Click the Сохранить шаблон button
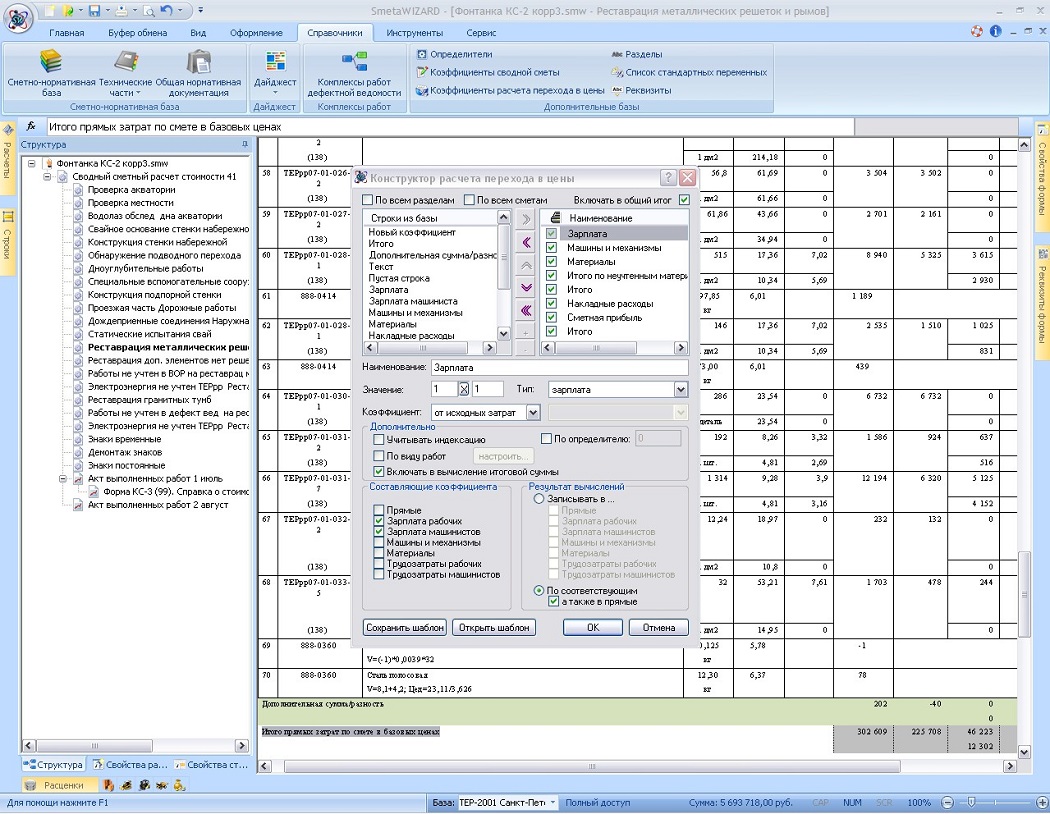The image size is (1050, 814). pos(405,627)
